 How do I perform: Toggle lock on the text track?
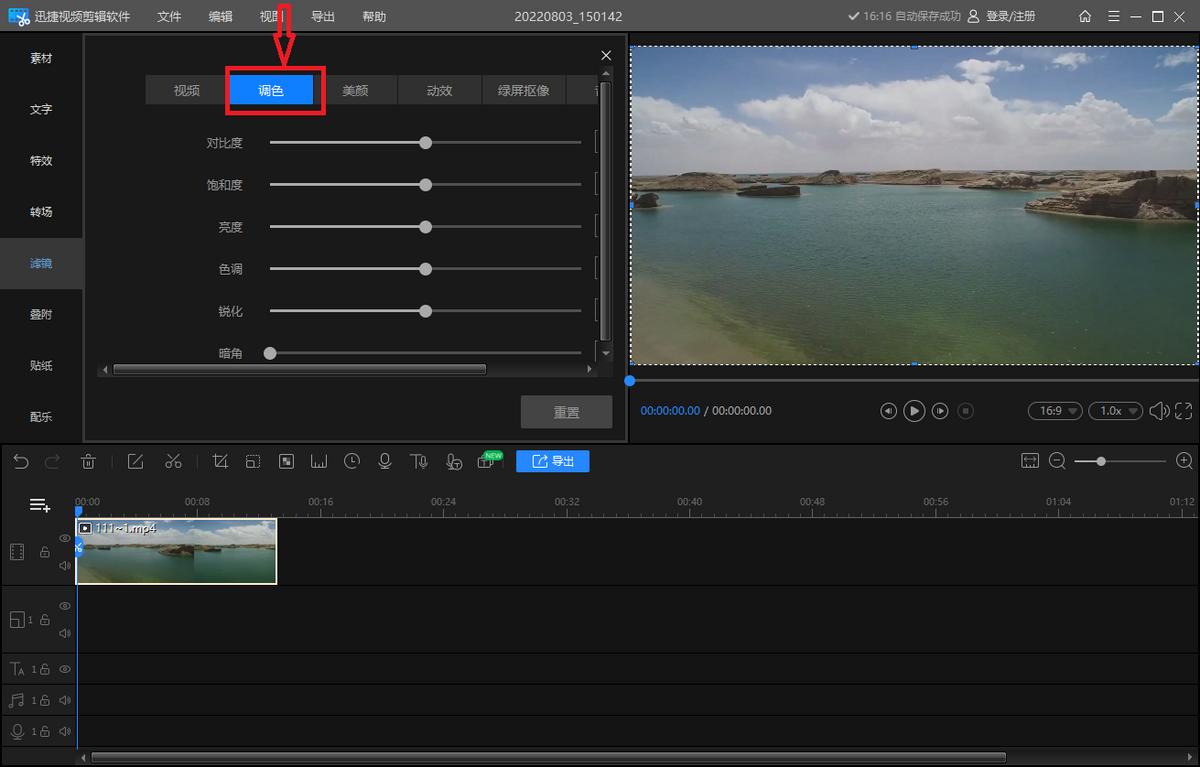[45, 669]
